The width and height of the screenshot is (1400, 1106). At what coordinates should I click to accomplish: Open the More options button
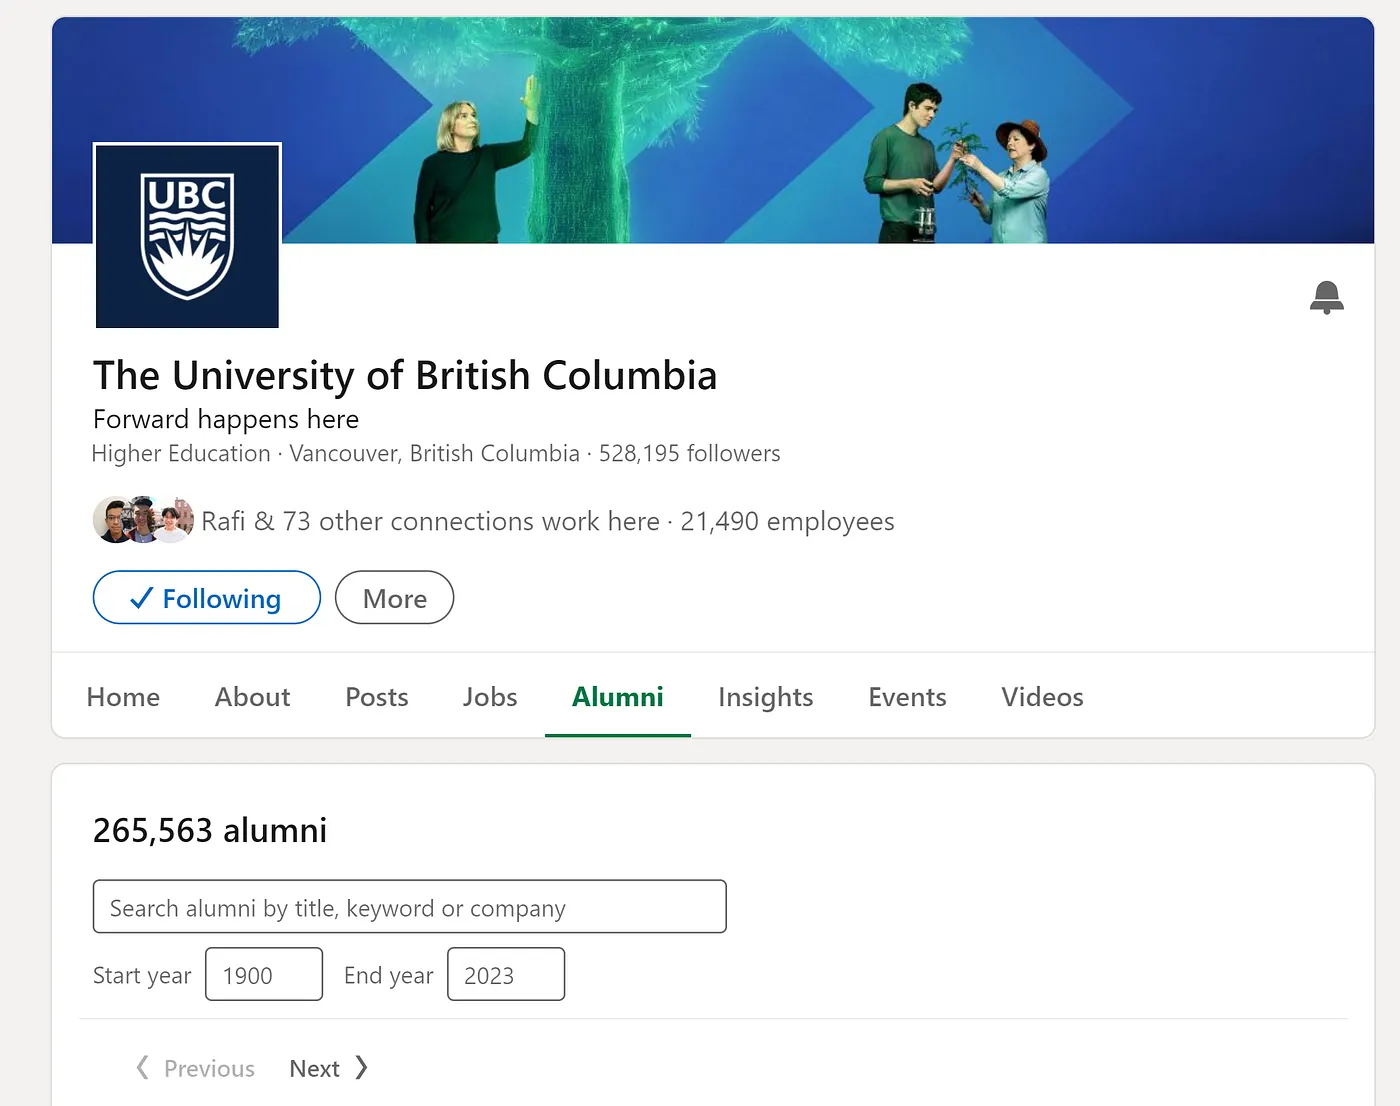coord(394,598)
